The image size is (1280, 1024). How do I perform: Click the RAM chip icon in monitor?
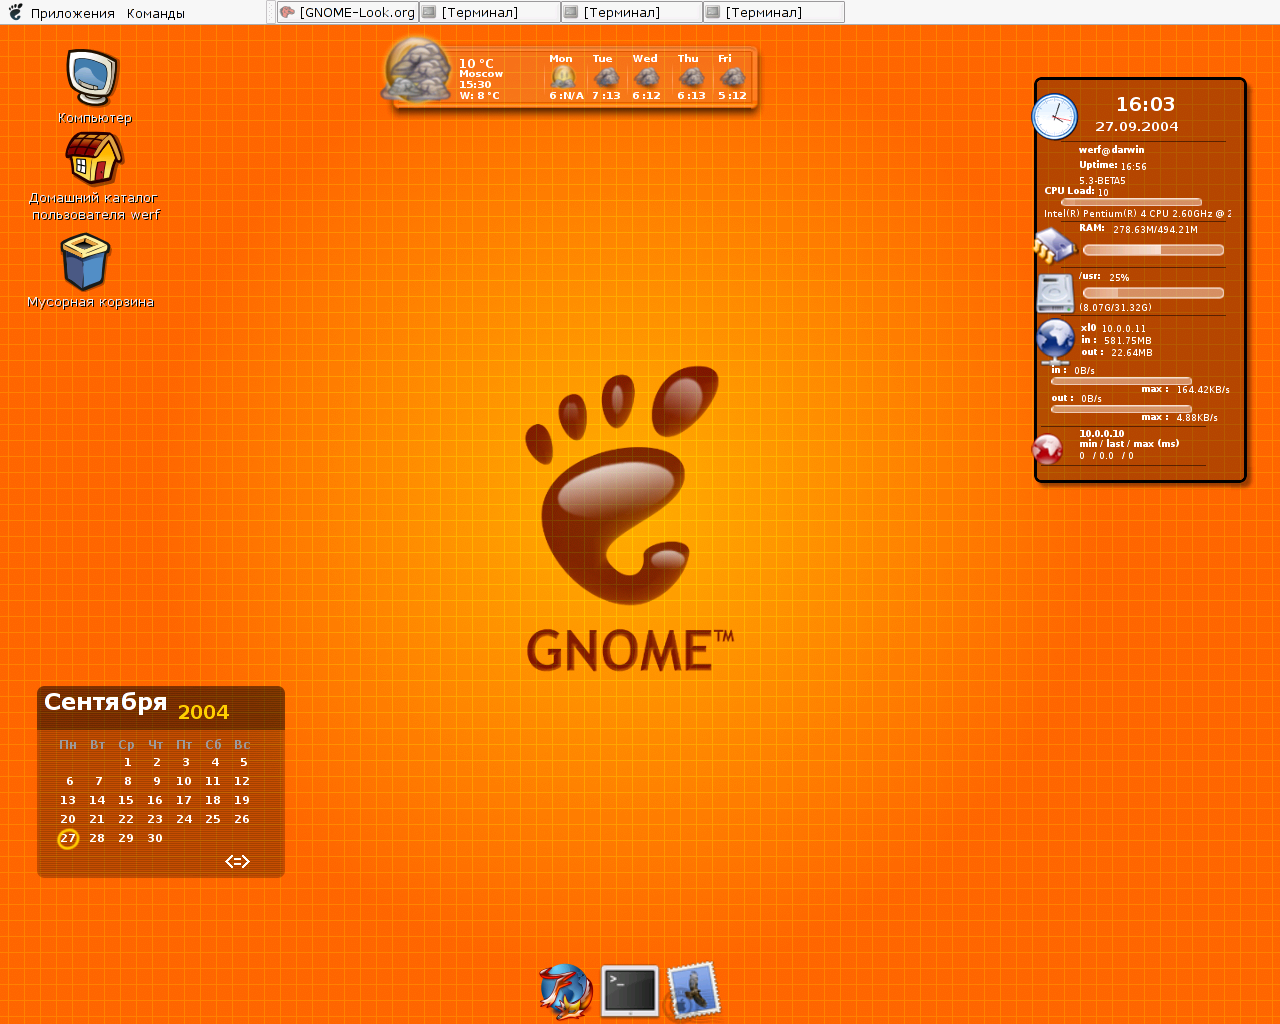(1054, 245)
